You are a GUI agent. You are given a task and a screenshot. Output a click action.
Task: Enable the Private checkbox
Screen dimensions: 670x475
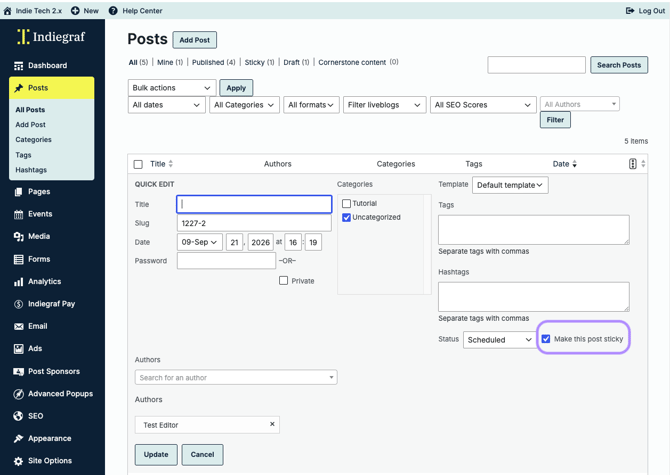click(283, 281)
